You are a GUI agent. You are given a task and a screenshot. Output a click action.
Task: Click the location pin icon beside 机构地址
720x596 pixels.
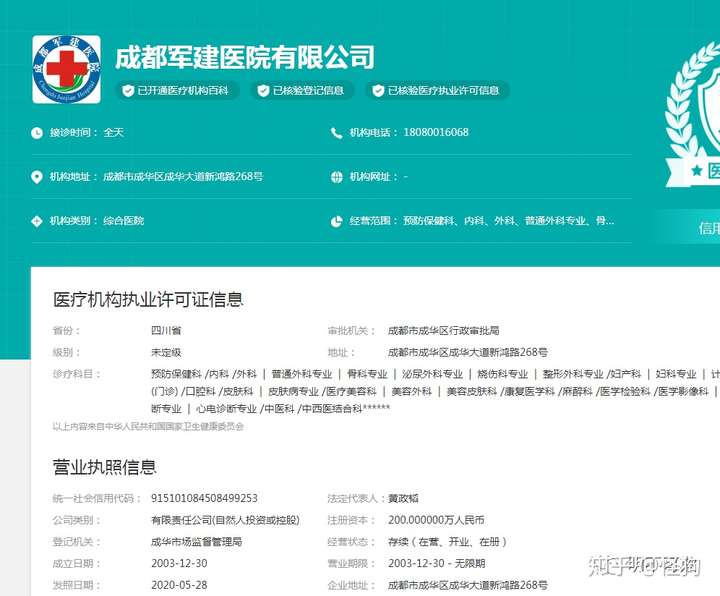coord(37,177)
